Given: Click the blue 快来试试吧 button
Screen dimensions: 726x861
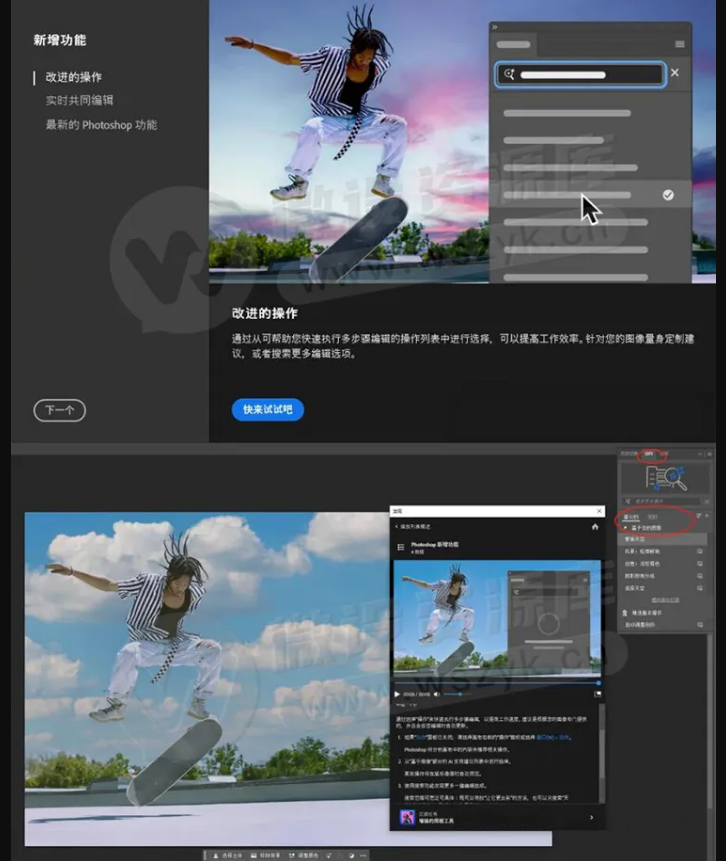Looking at the screenshot, I should tap(267, 410).
